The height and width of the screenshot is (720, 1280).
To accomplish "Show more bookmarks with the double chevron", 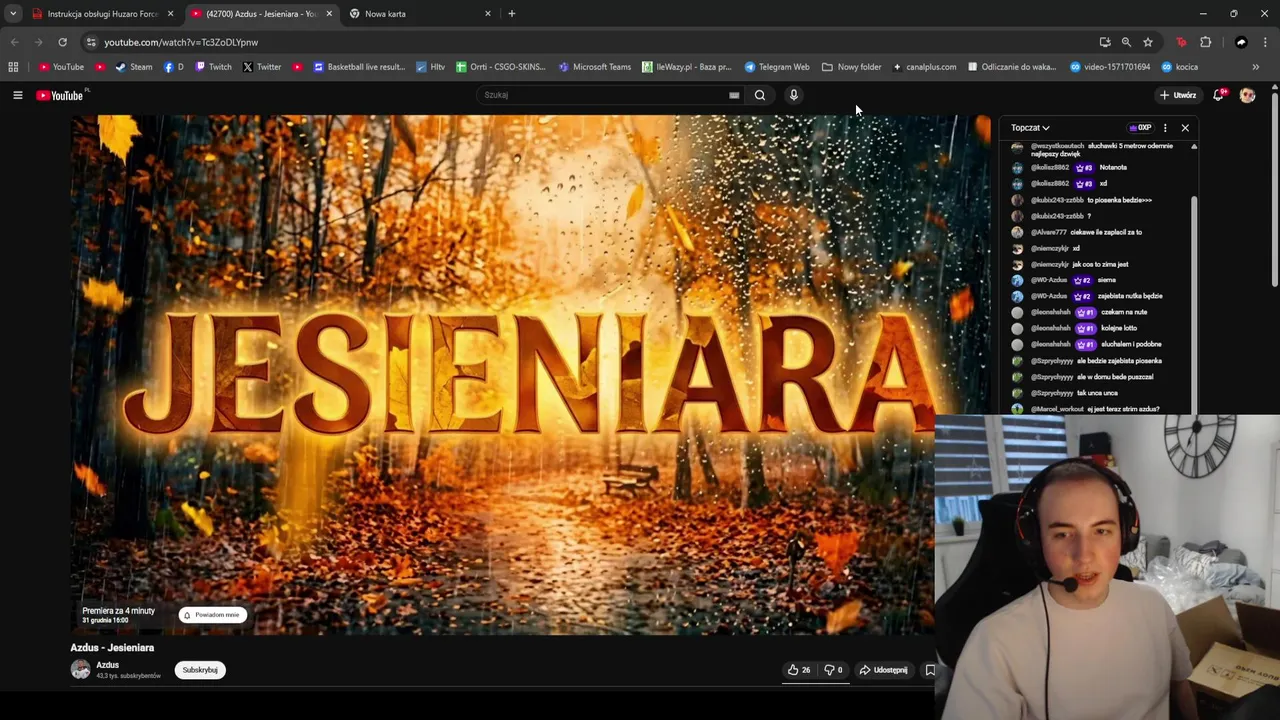I will (x=1255, y=67).
